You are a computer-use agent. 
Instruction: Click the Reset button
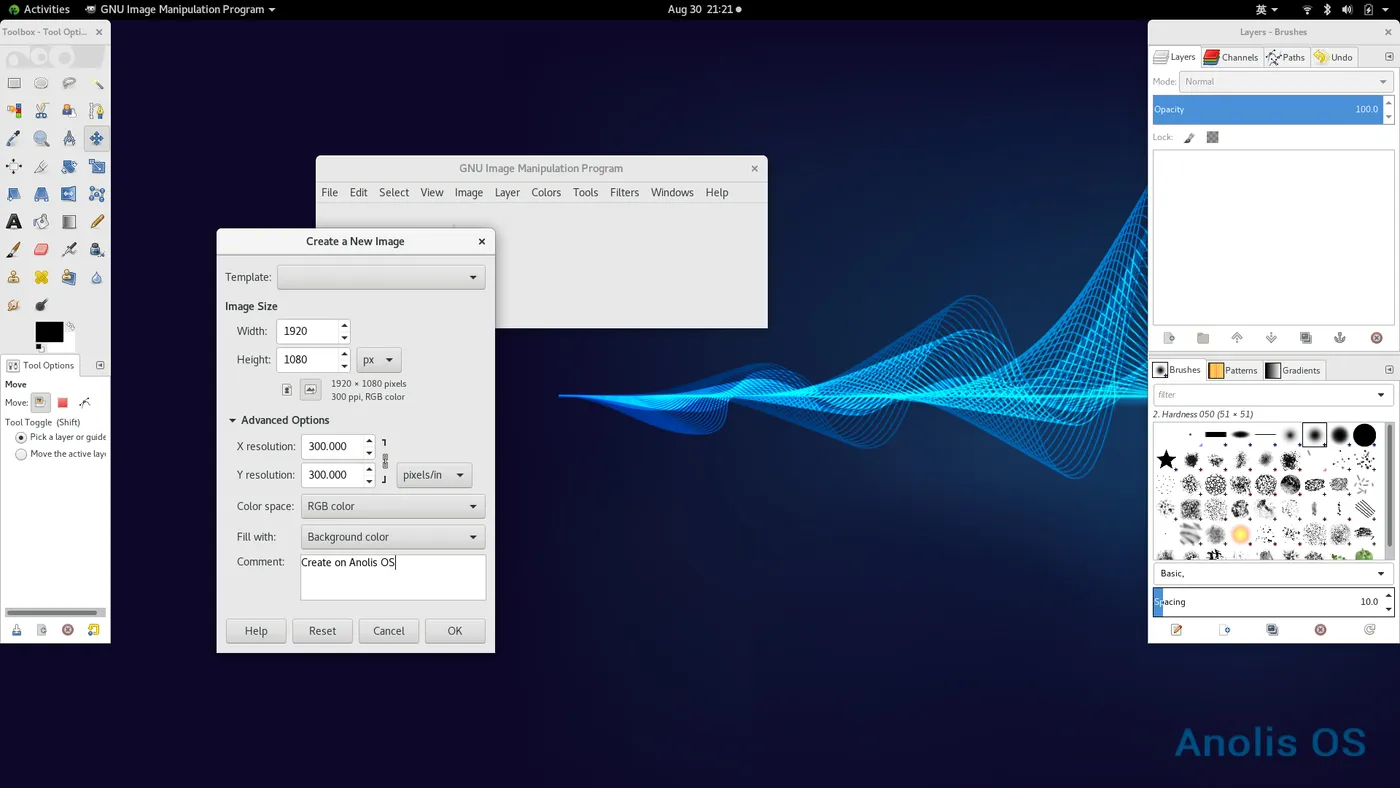[x=322, y=631]
